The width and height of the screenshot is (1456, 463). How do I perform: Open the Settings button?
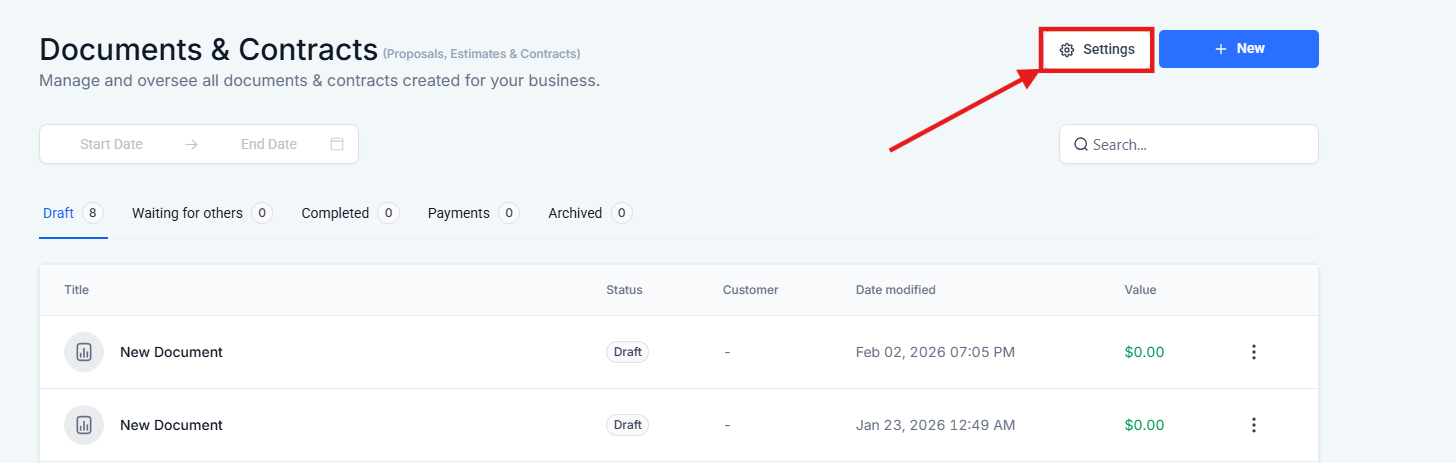tap(1097, 50)
